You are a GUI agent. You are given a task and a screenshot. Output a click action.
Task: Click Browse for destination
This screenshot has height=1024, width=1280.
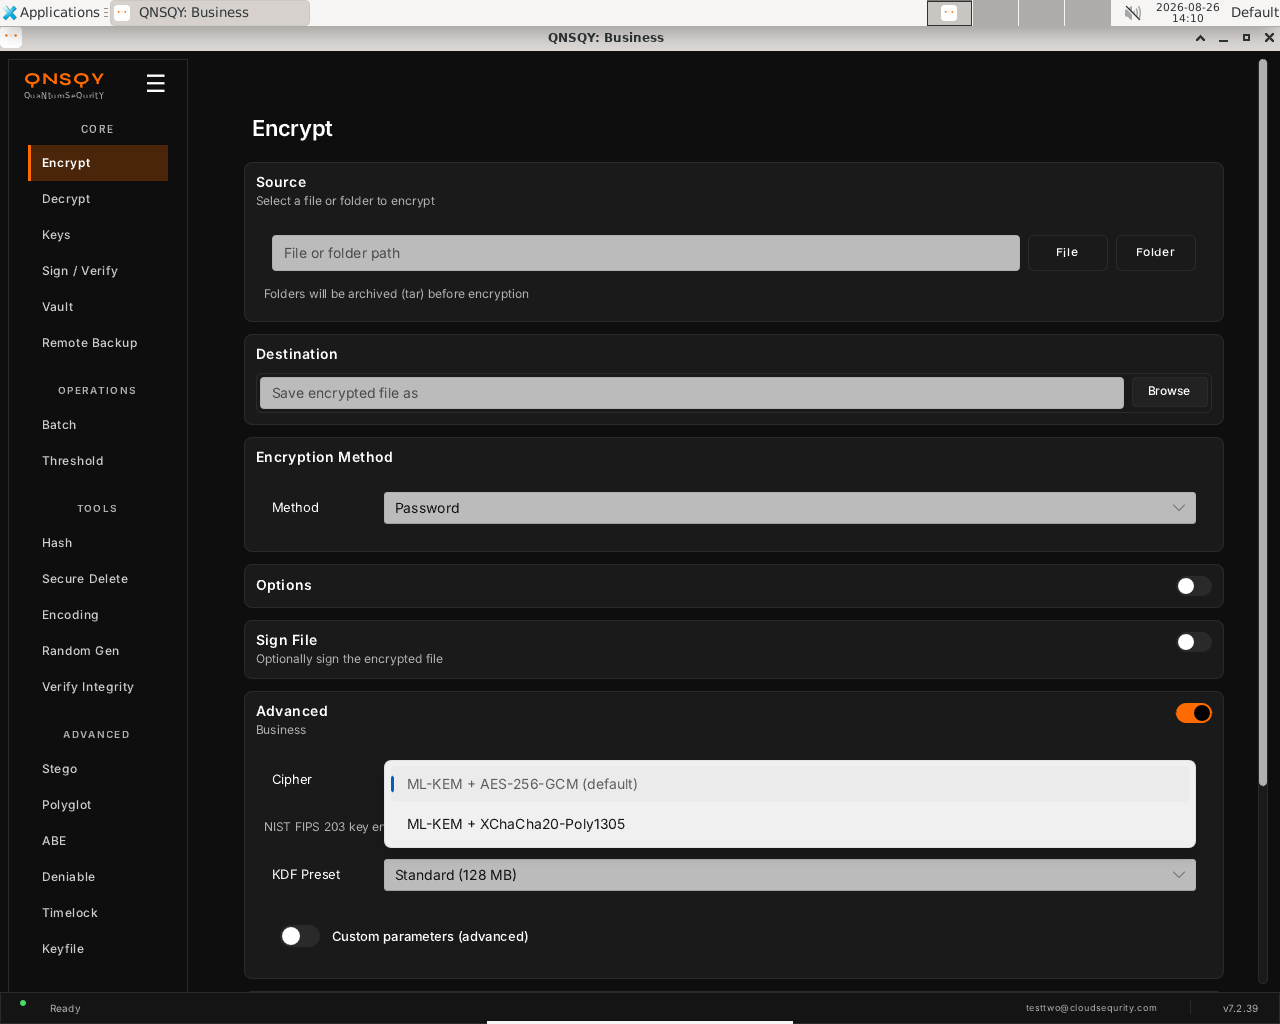click(1169, 392)
